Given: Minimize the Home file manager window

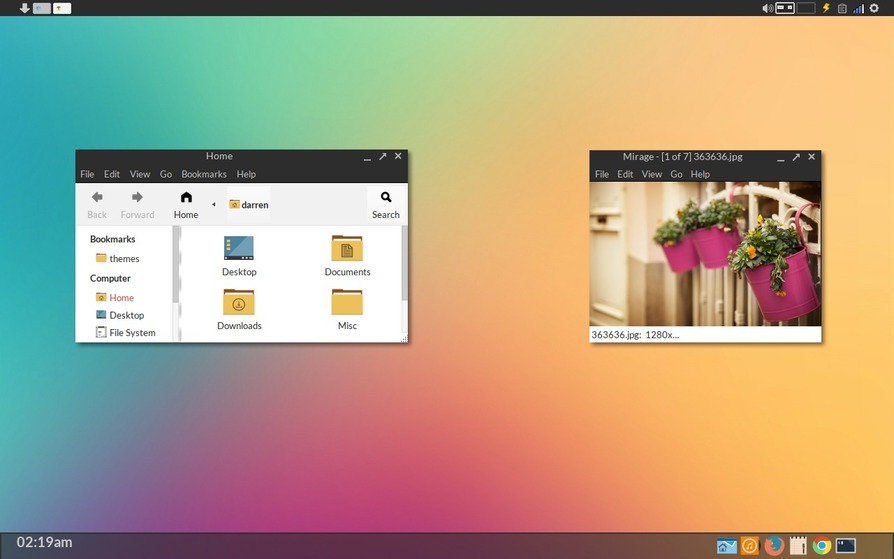Looking at the screenshot, I should tap(367, 157).
